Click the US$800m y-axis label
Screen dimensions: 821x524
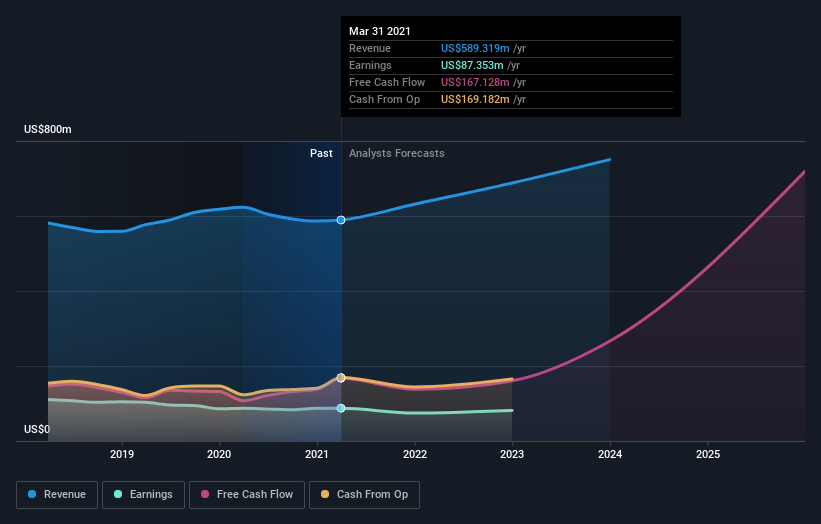[x=48, y=129]
